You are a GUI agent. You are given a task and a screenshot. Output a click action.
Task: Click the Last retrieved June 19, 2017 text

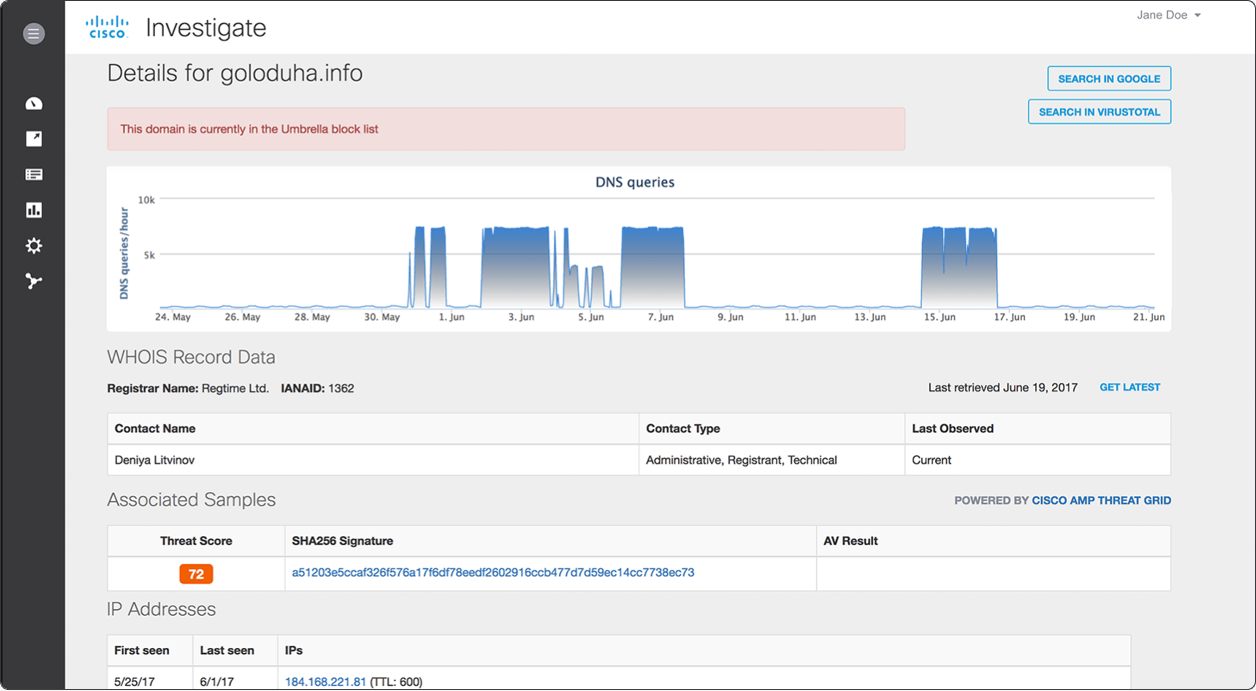[1003, 388]
